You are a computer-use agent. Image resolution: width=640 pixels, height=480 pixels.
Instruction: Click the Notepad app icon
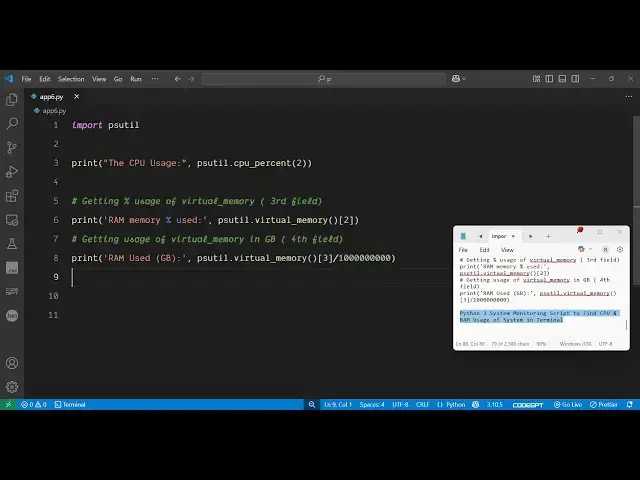pyautogui.click(x=463, y=236)
